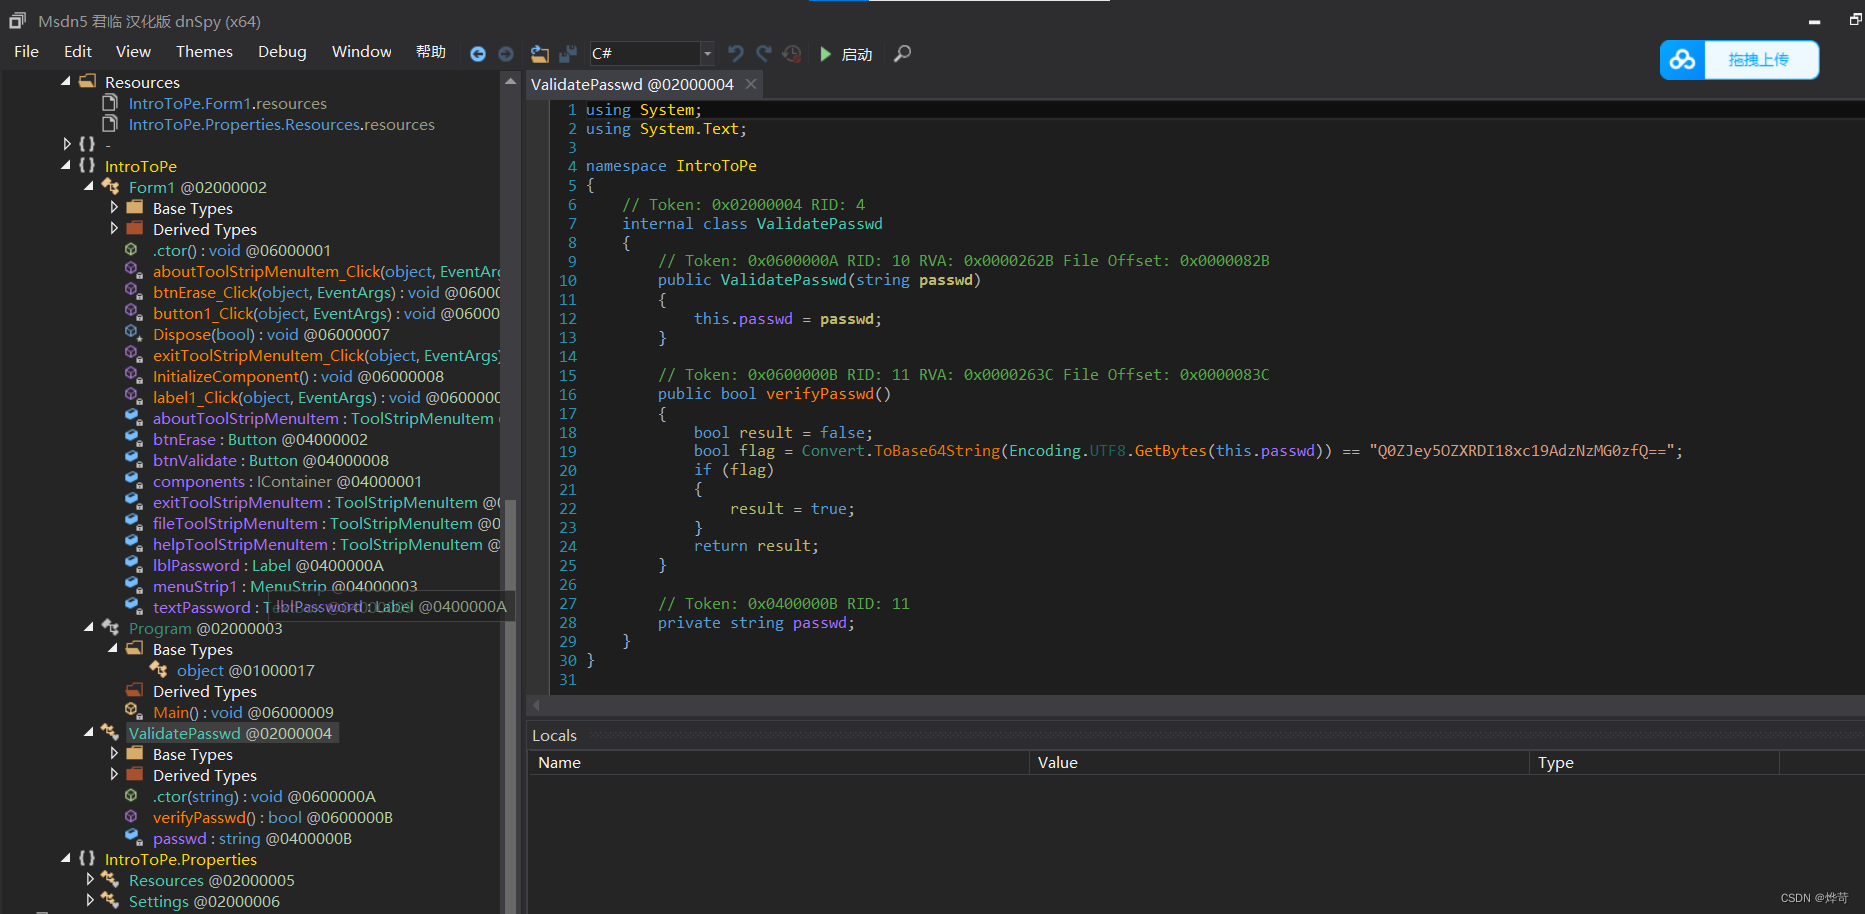Expand the Form1 Base Types node
1865x914 pixels.
(x=114, y=208)
